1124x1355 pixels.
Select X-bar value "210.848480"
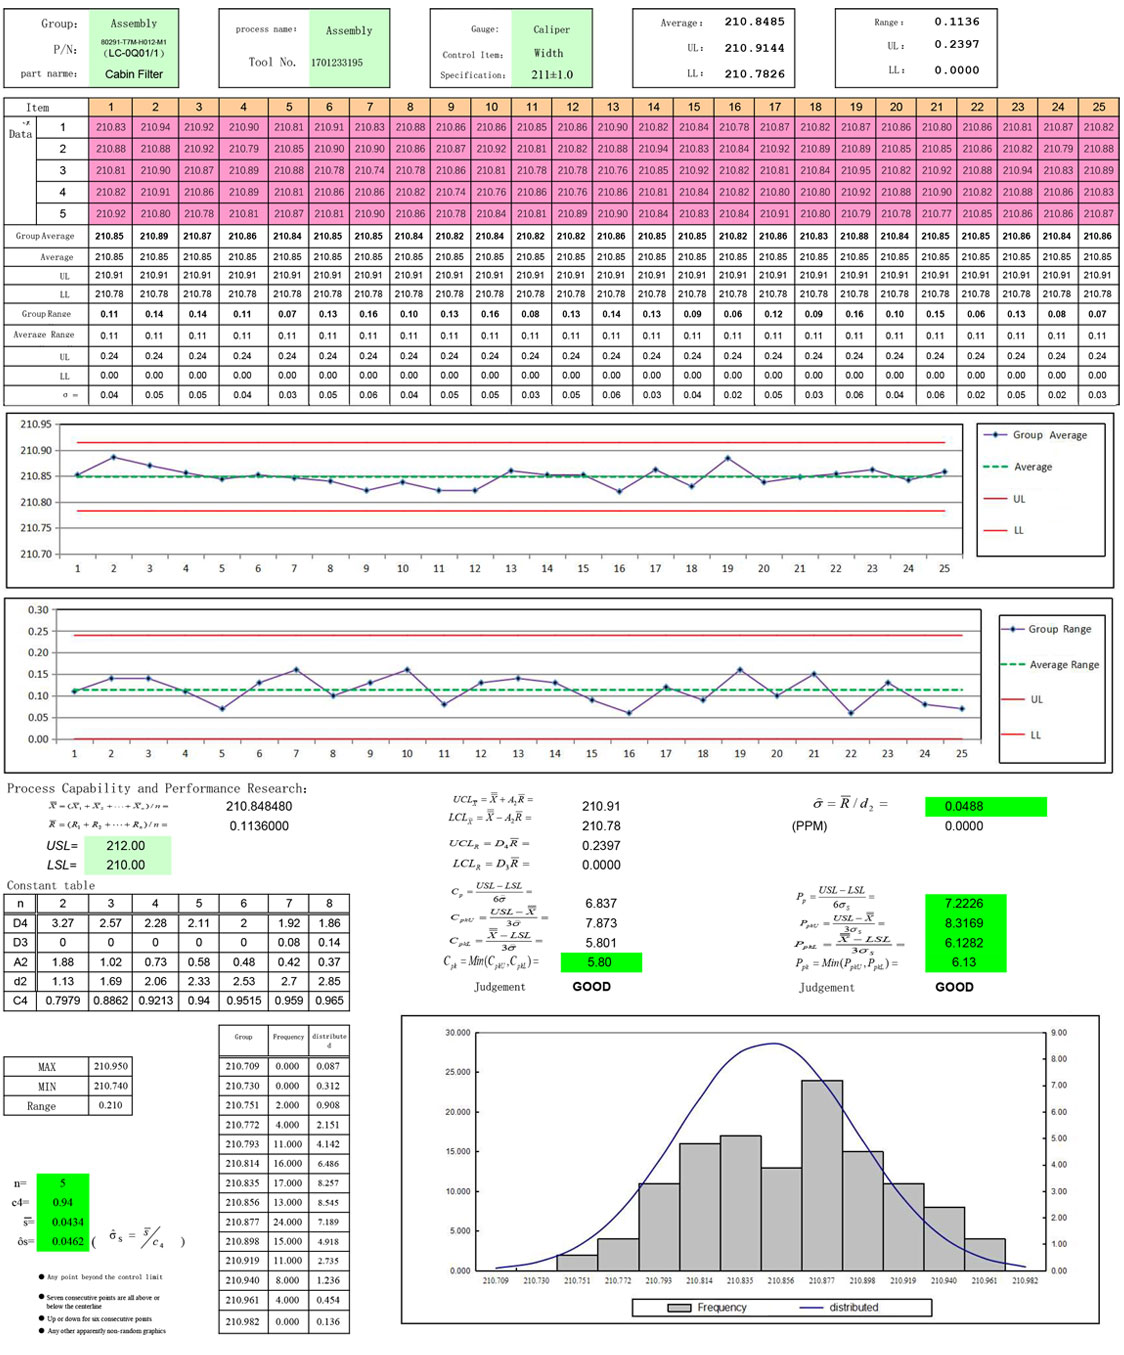tap(259, 806)
